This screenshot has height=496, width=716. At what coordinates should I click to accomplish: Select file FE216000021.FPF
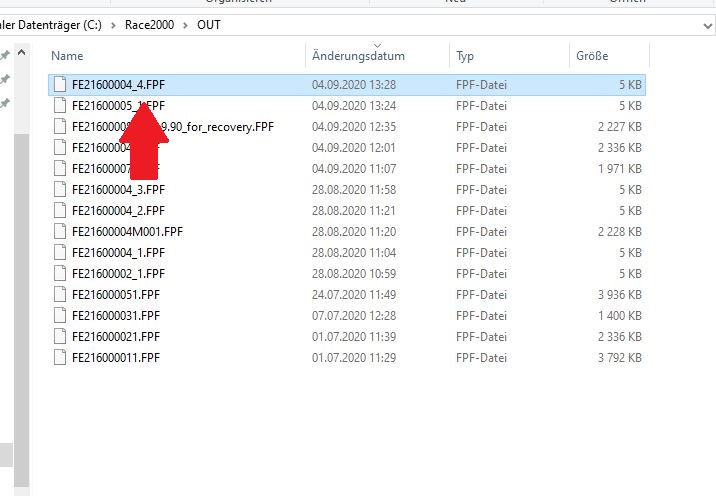tap(347, 337)
